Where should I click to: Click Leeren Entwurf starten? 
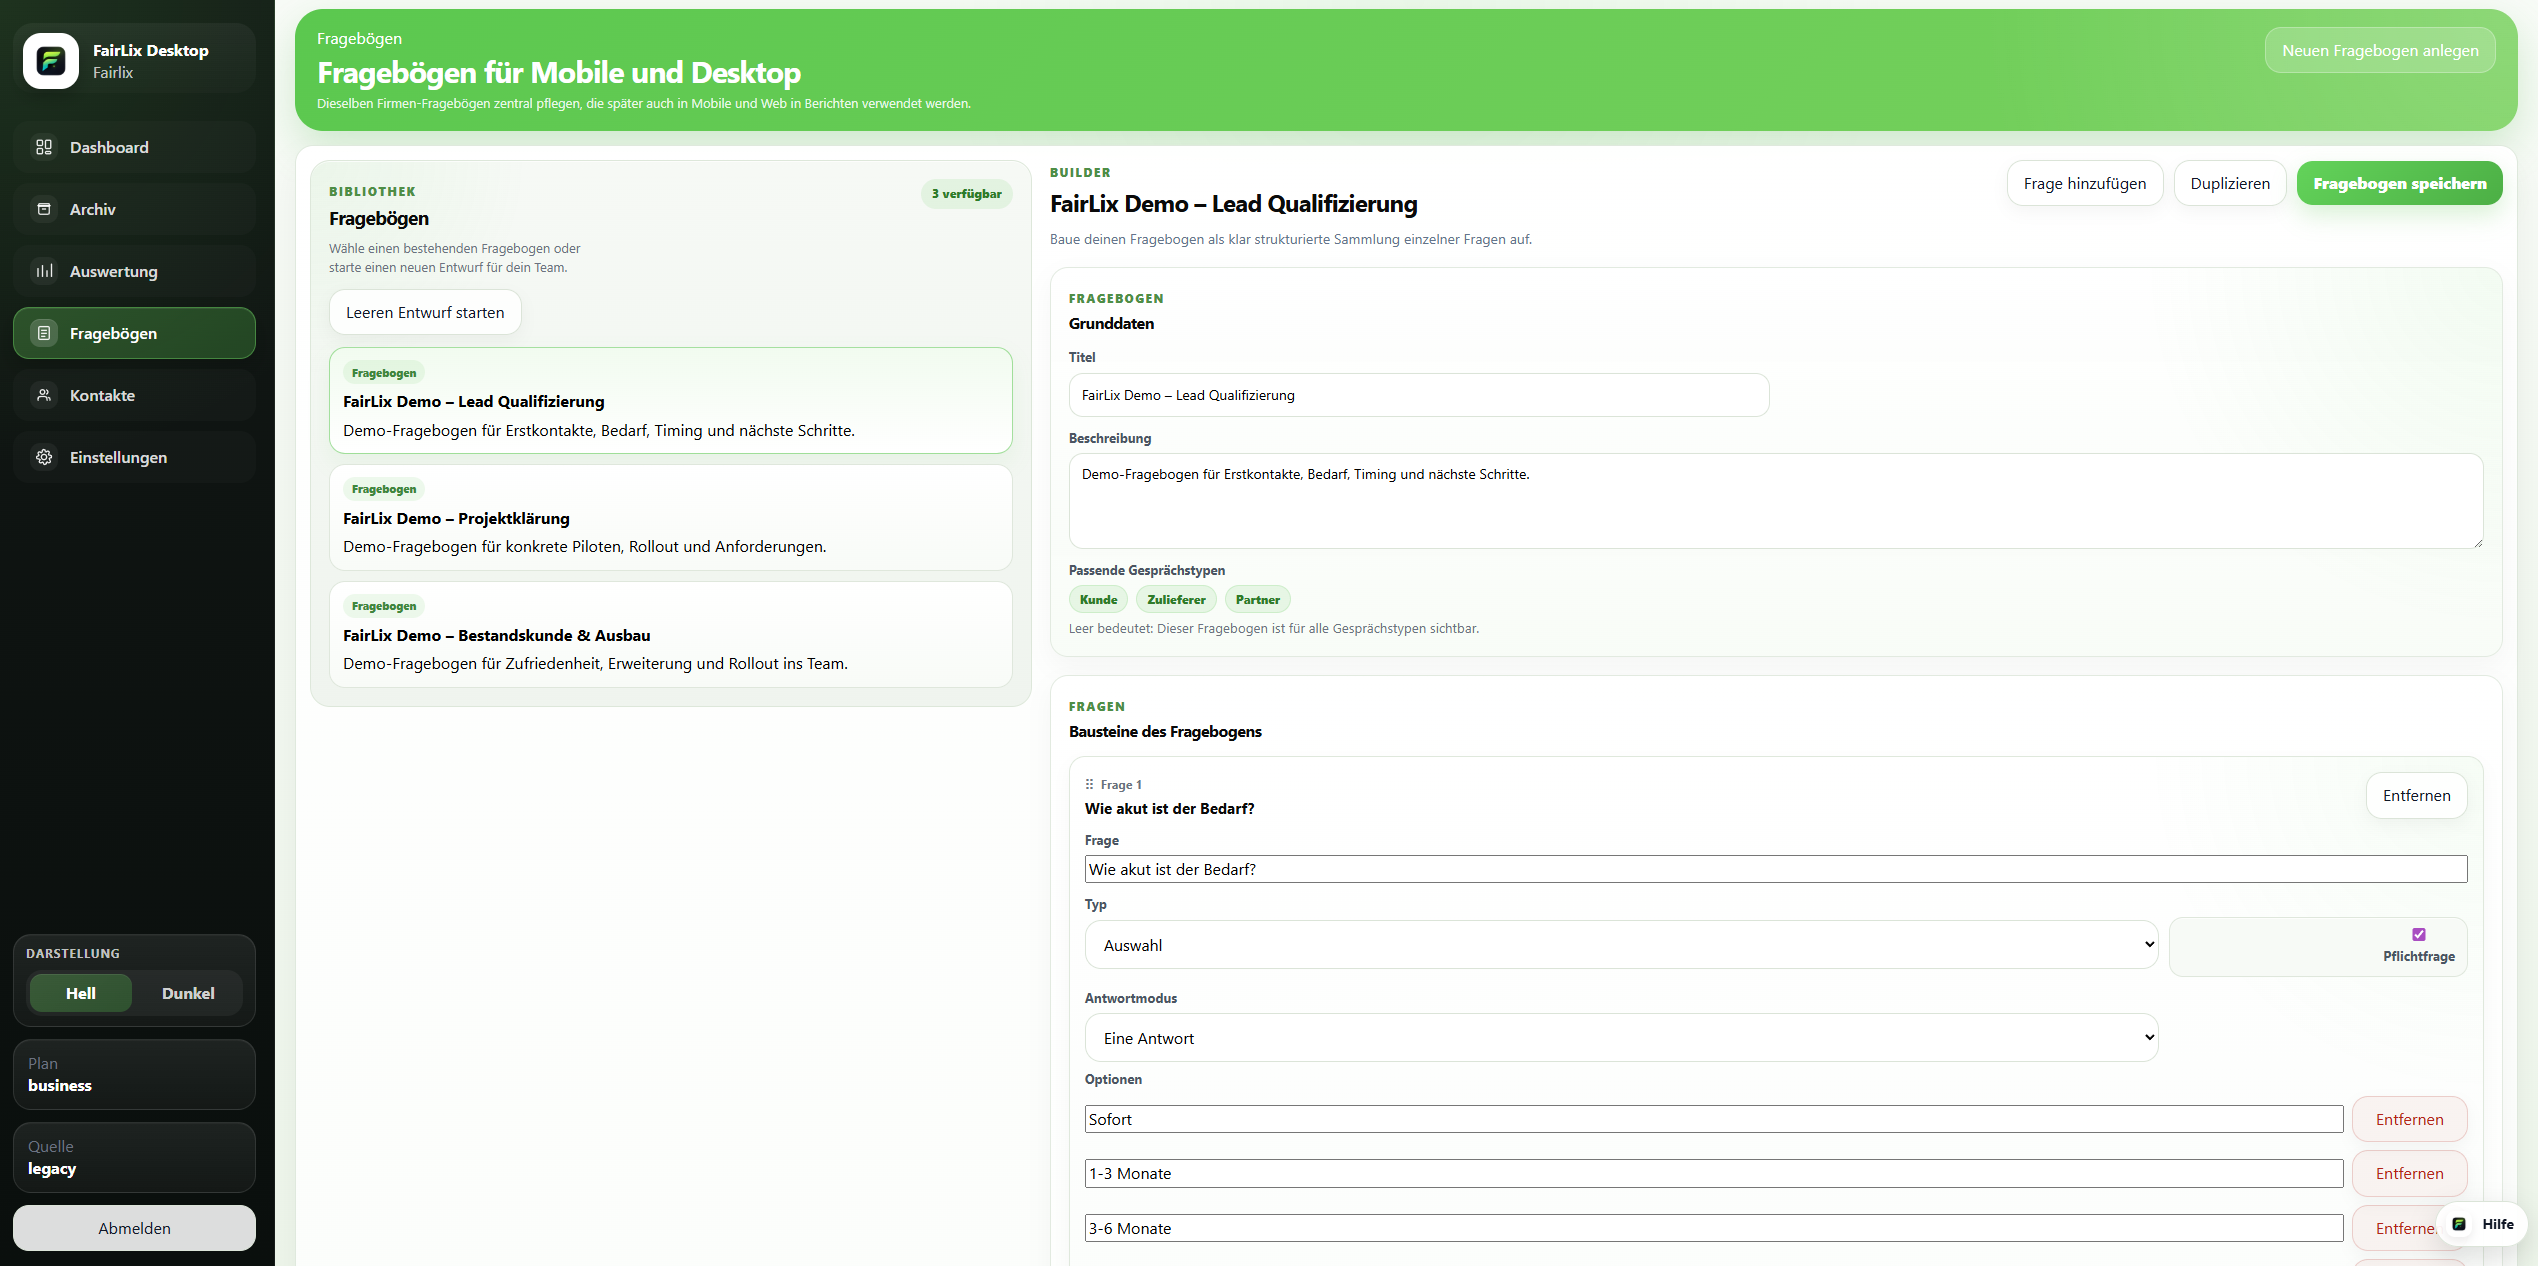pos(425,312)
